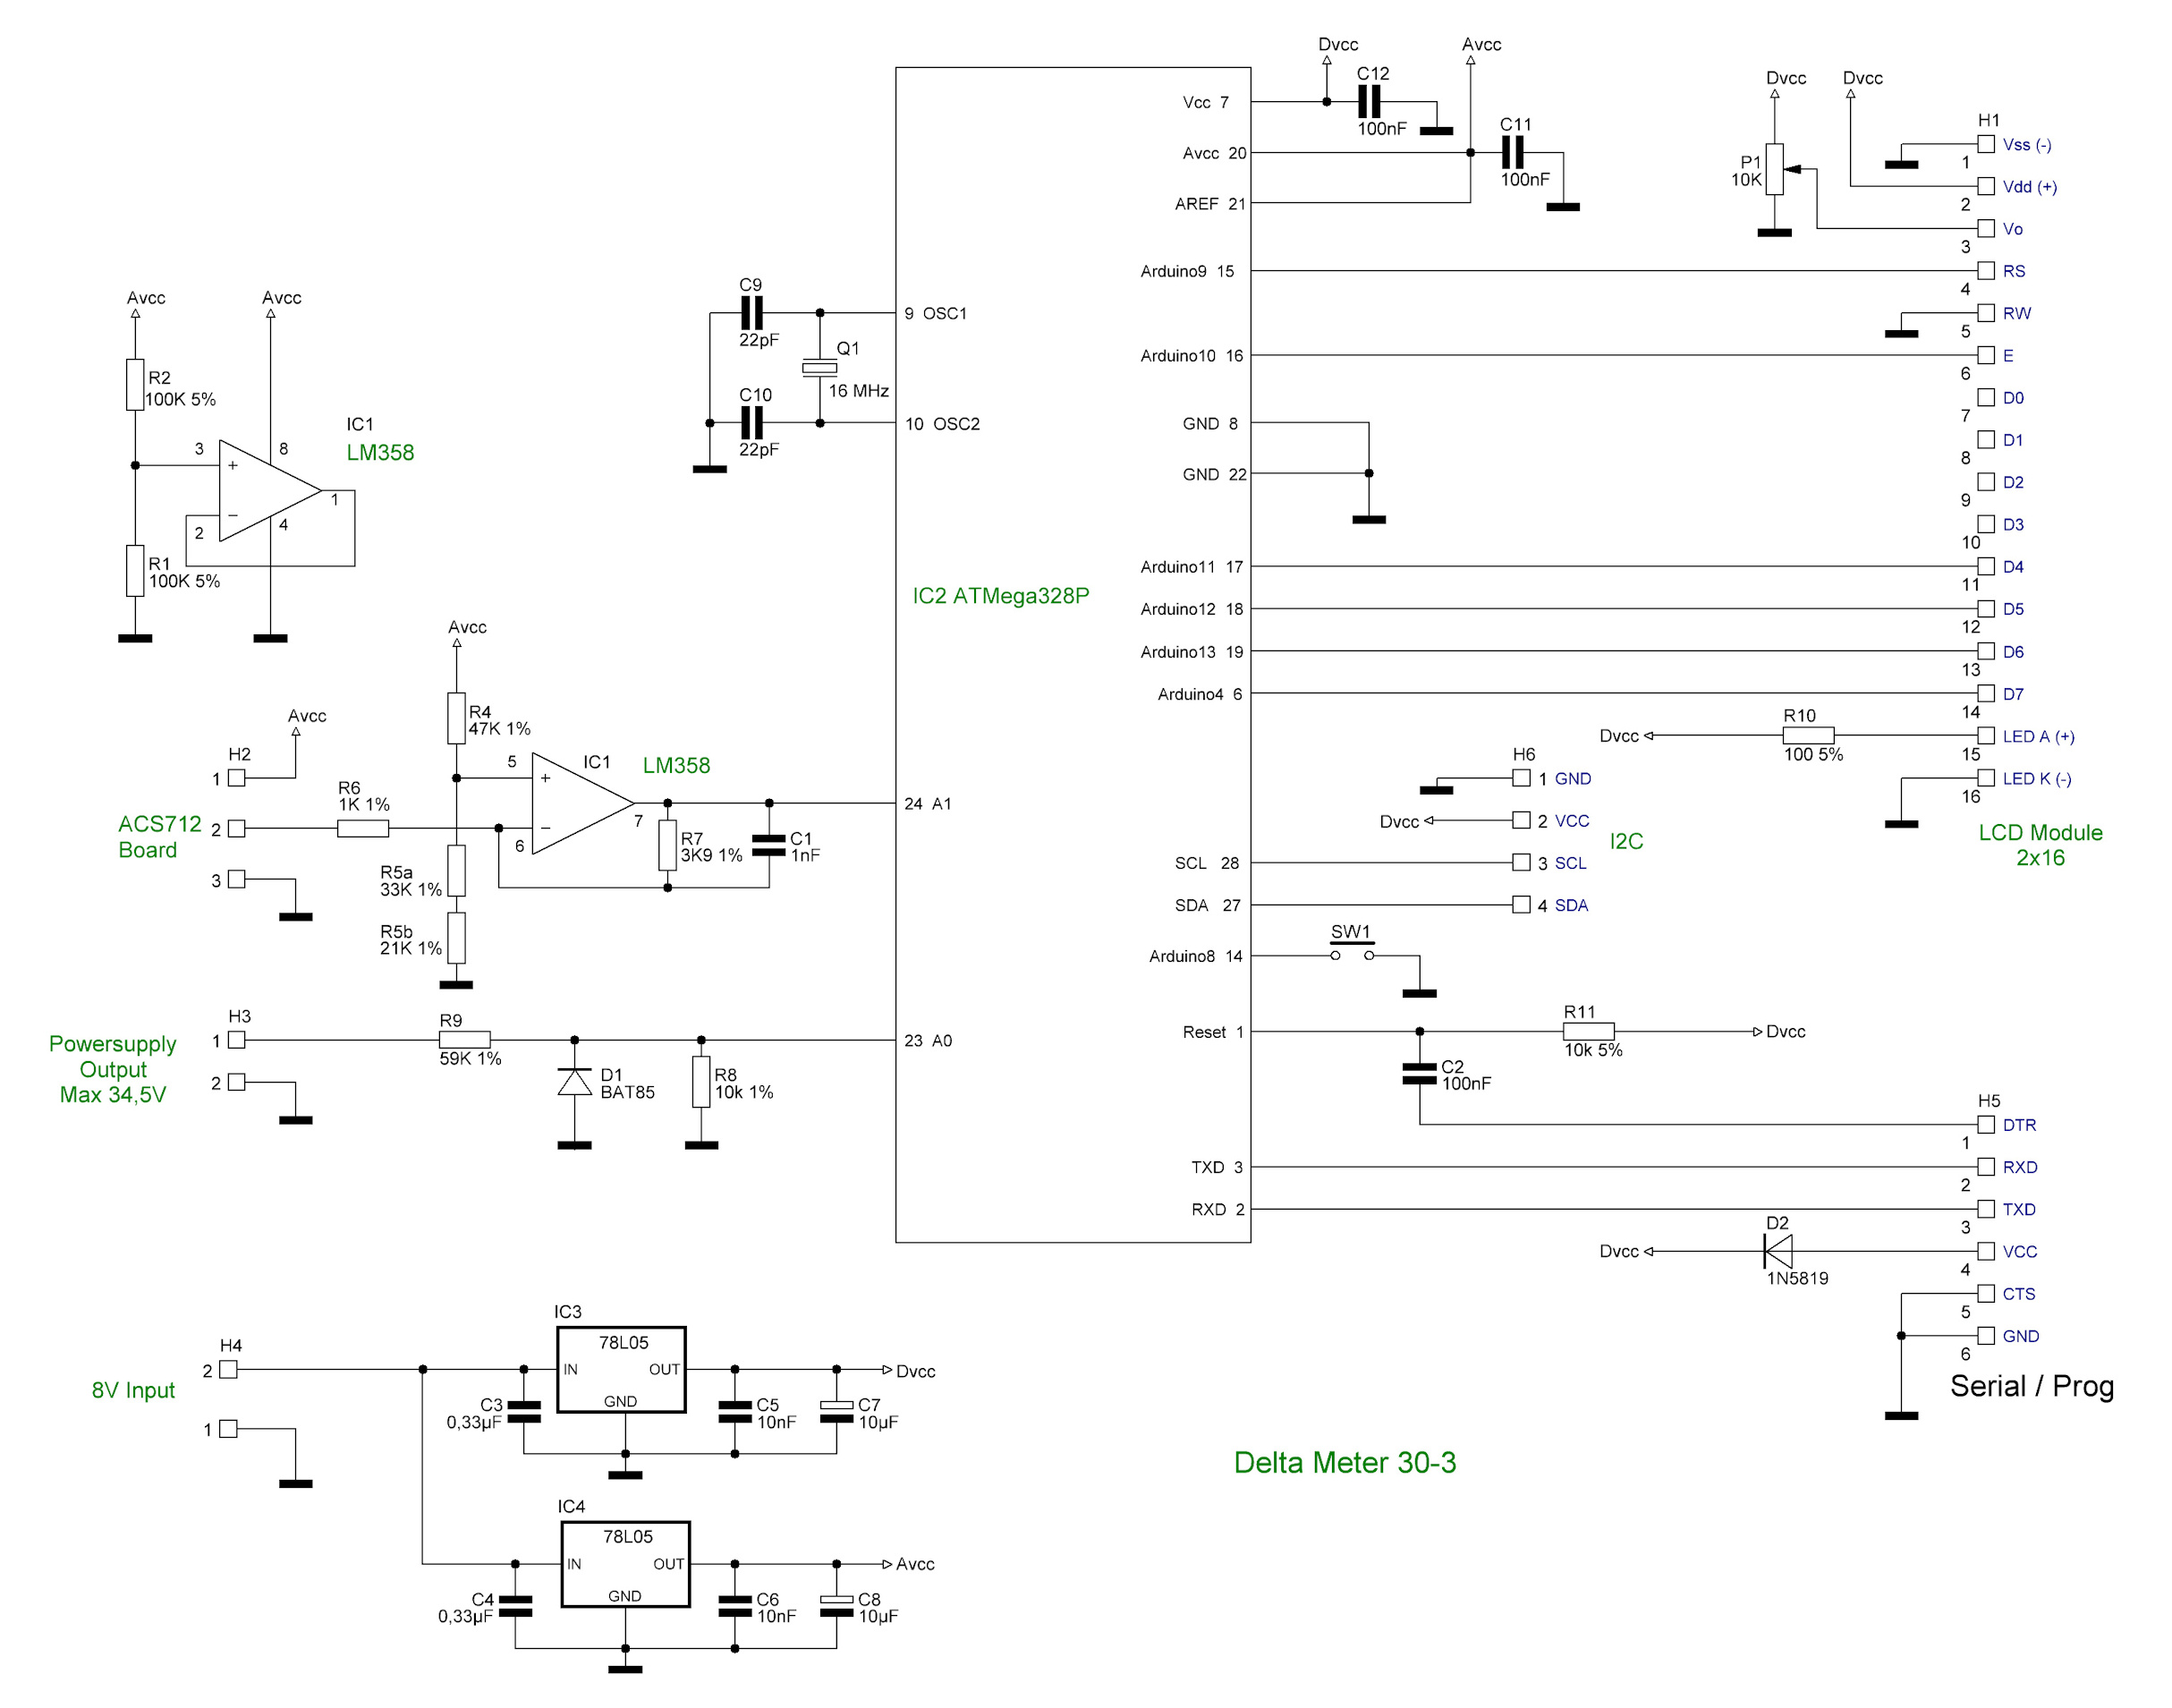The width and height of the screenshot is (2172, 1708).
Task: Click the H6 SDA pin 4 pad
Action: [x=1521, y=904]
